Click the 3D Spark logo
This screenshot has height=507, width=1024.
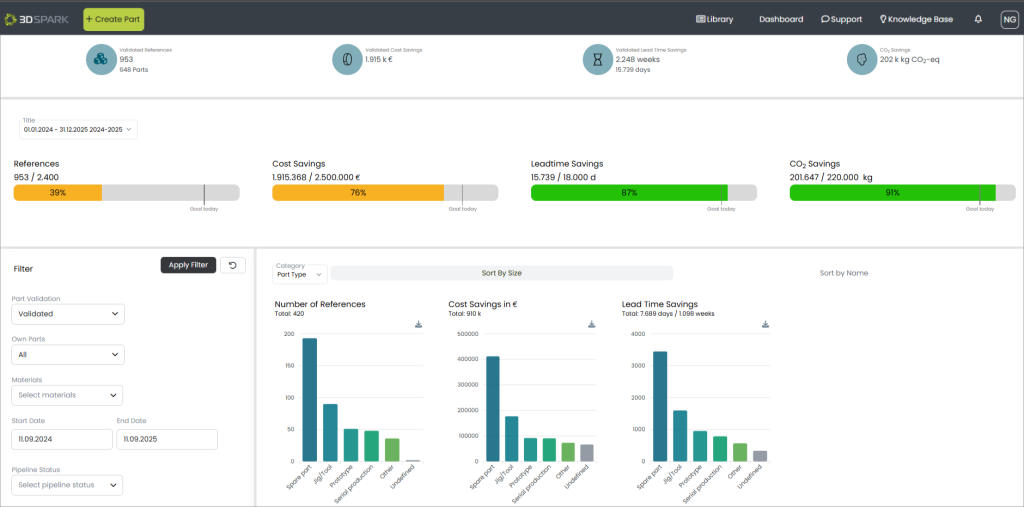(37, 19)
